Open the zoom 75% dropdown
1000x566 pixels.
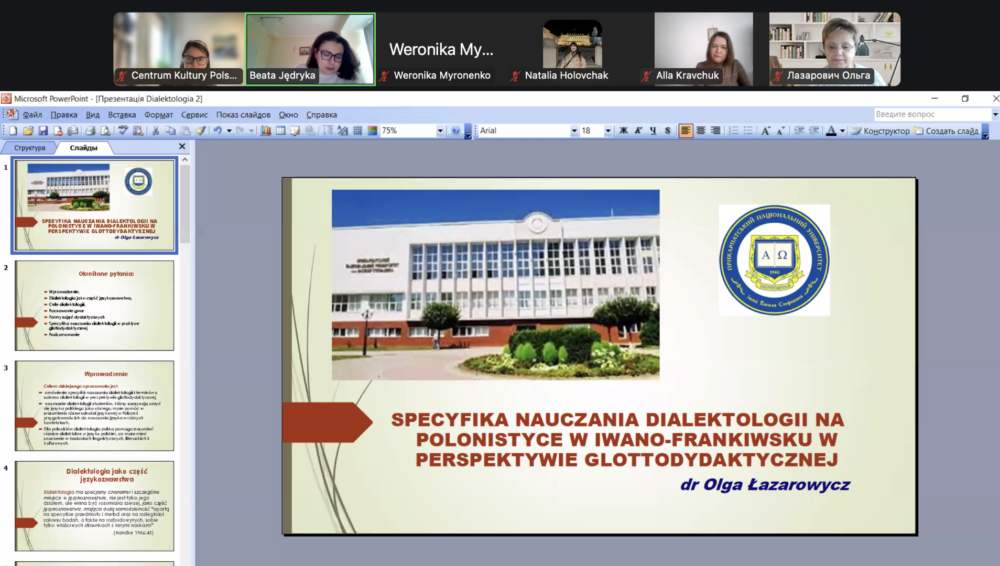click(442, 131)
